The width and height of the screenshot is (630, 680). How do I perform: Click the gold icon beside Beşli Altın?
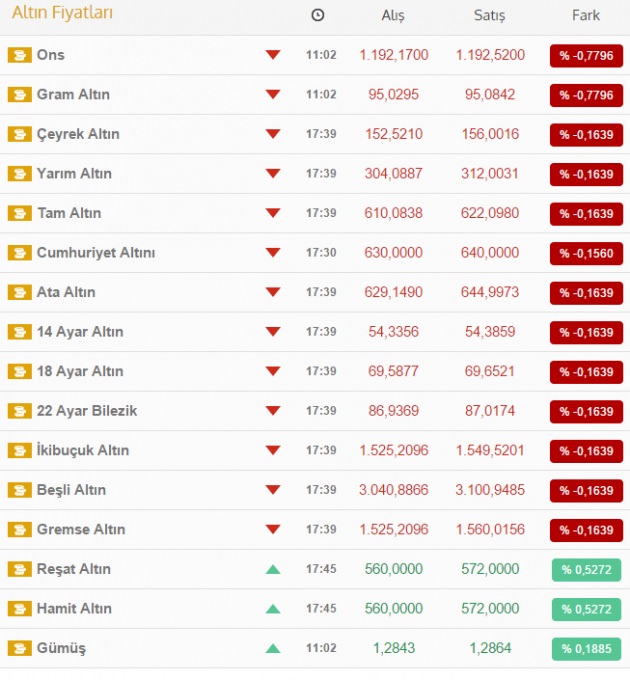coord(19,490)
